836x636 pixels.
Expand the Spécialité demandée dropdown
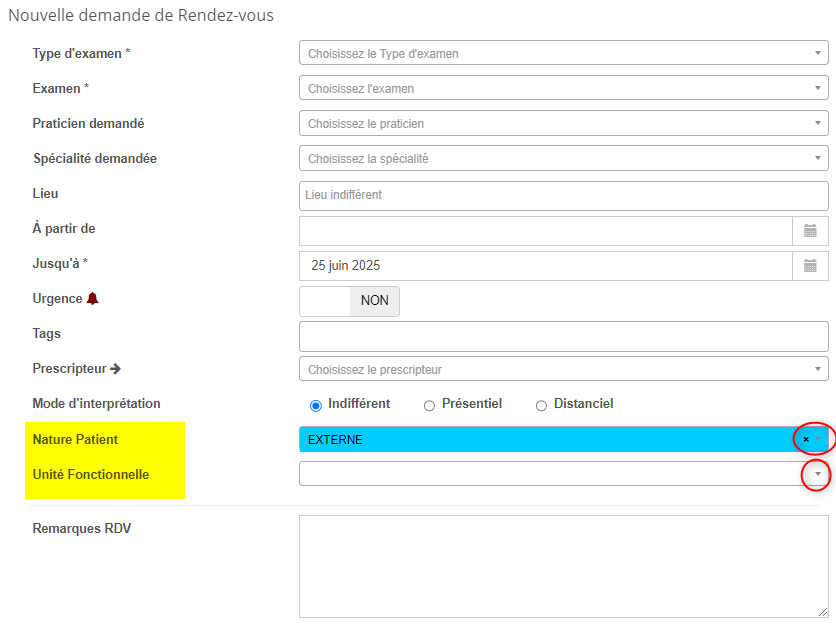(x=563, y=159)
